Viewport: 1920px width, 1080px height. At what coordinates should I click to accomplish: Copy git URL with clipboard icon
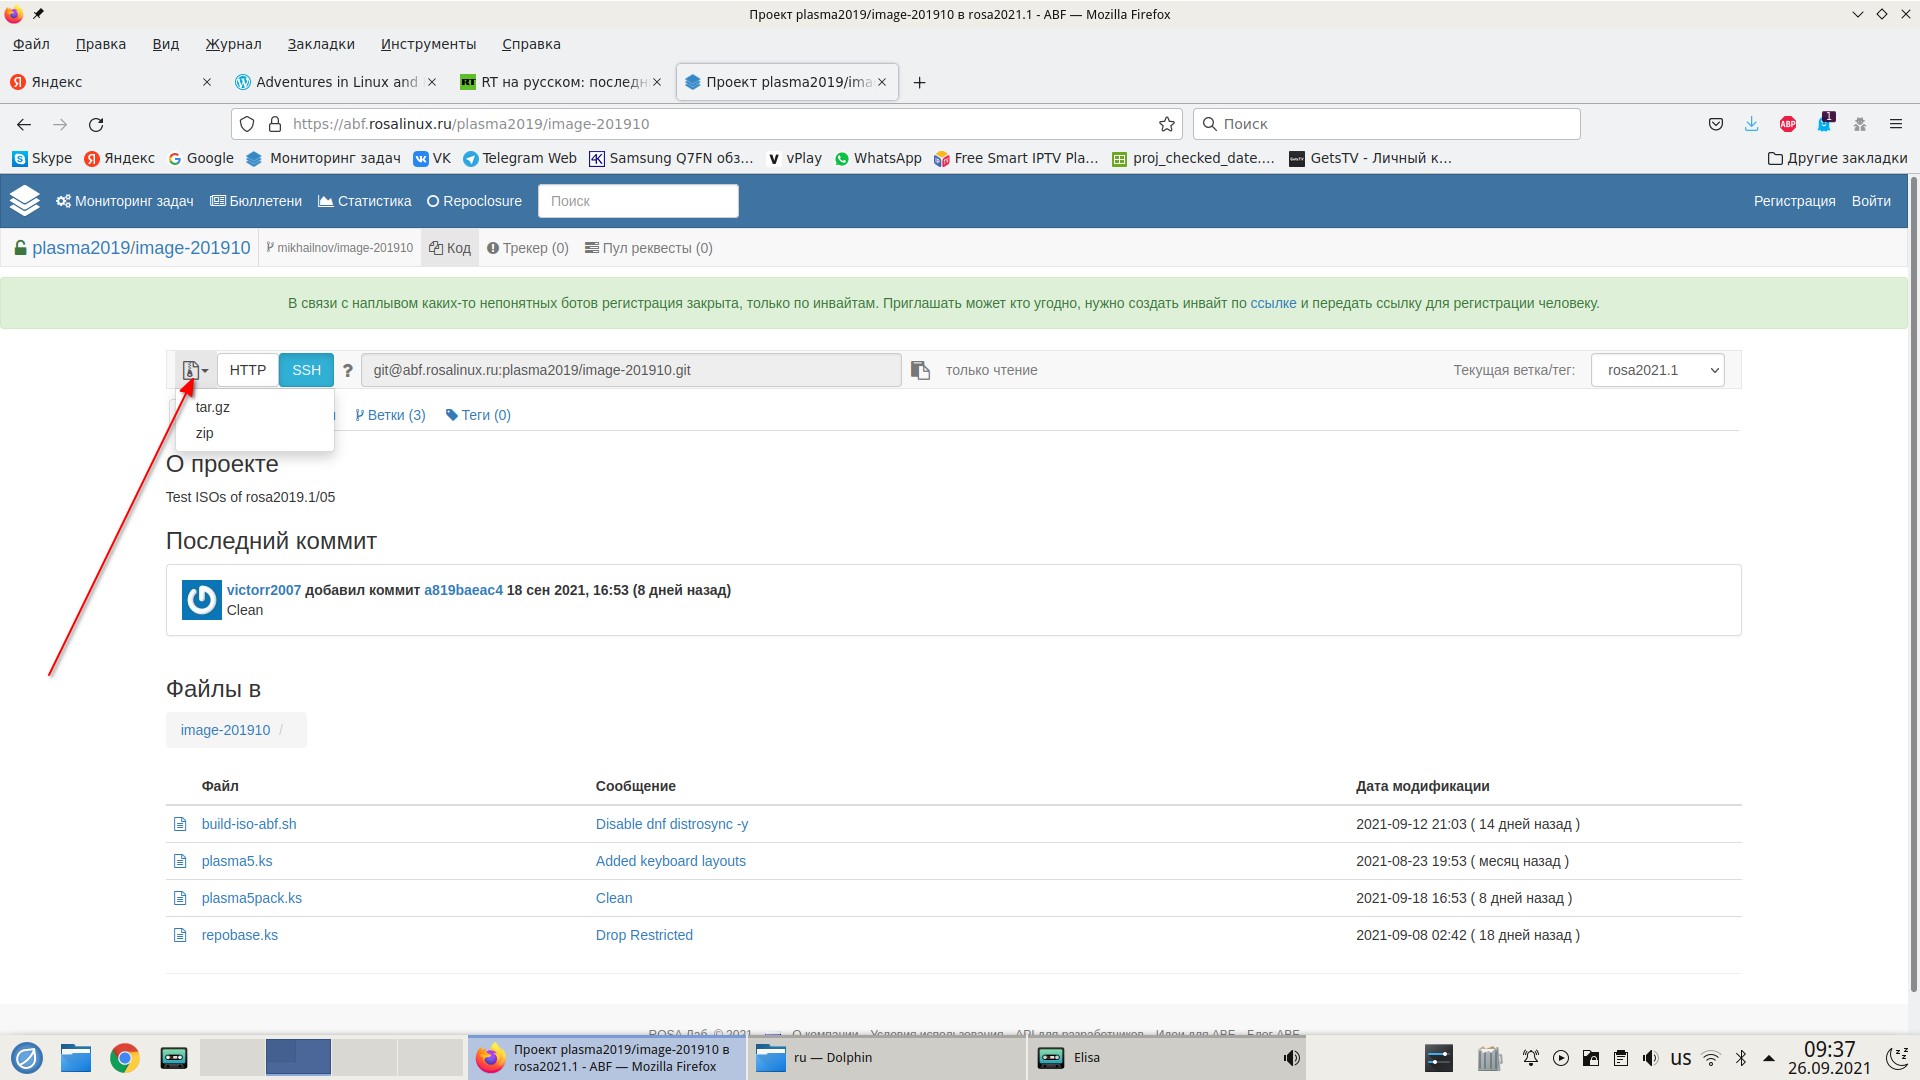click(x=920, y=371)
